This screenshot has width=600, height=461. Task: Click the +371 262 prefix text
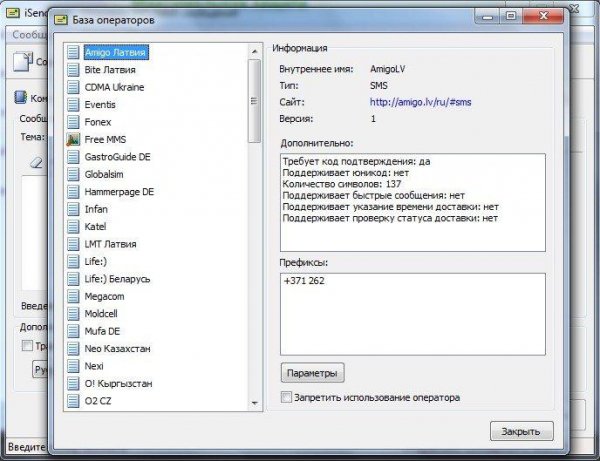304,281
